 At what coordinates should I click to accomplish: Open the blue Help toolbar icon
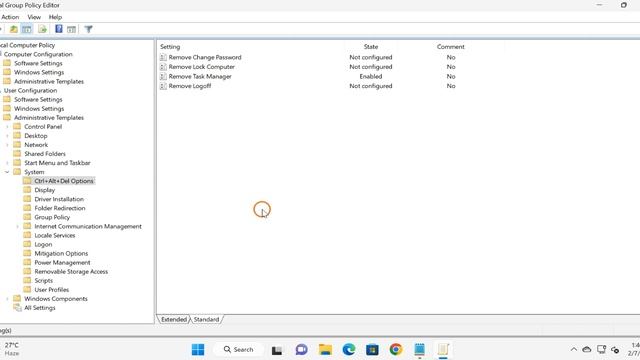coord(59,29)
